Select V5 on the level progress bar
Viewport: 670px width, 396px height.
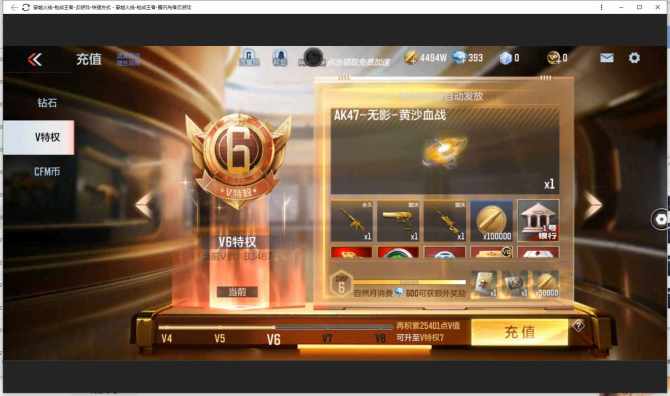coord(220,339)
